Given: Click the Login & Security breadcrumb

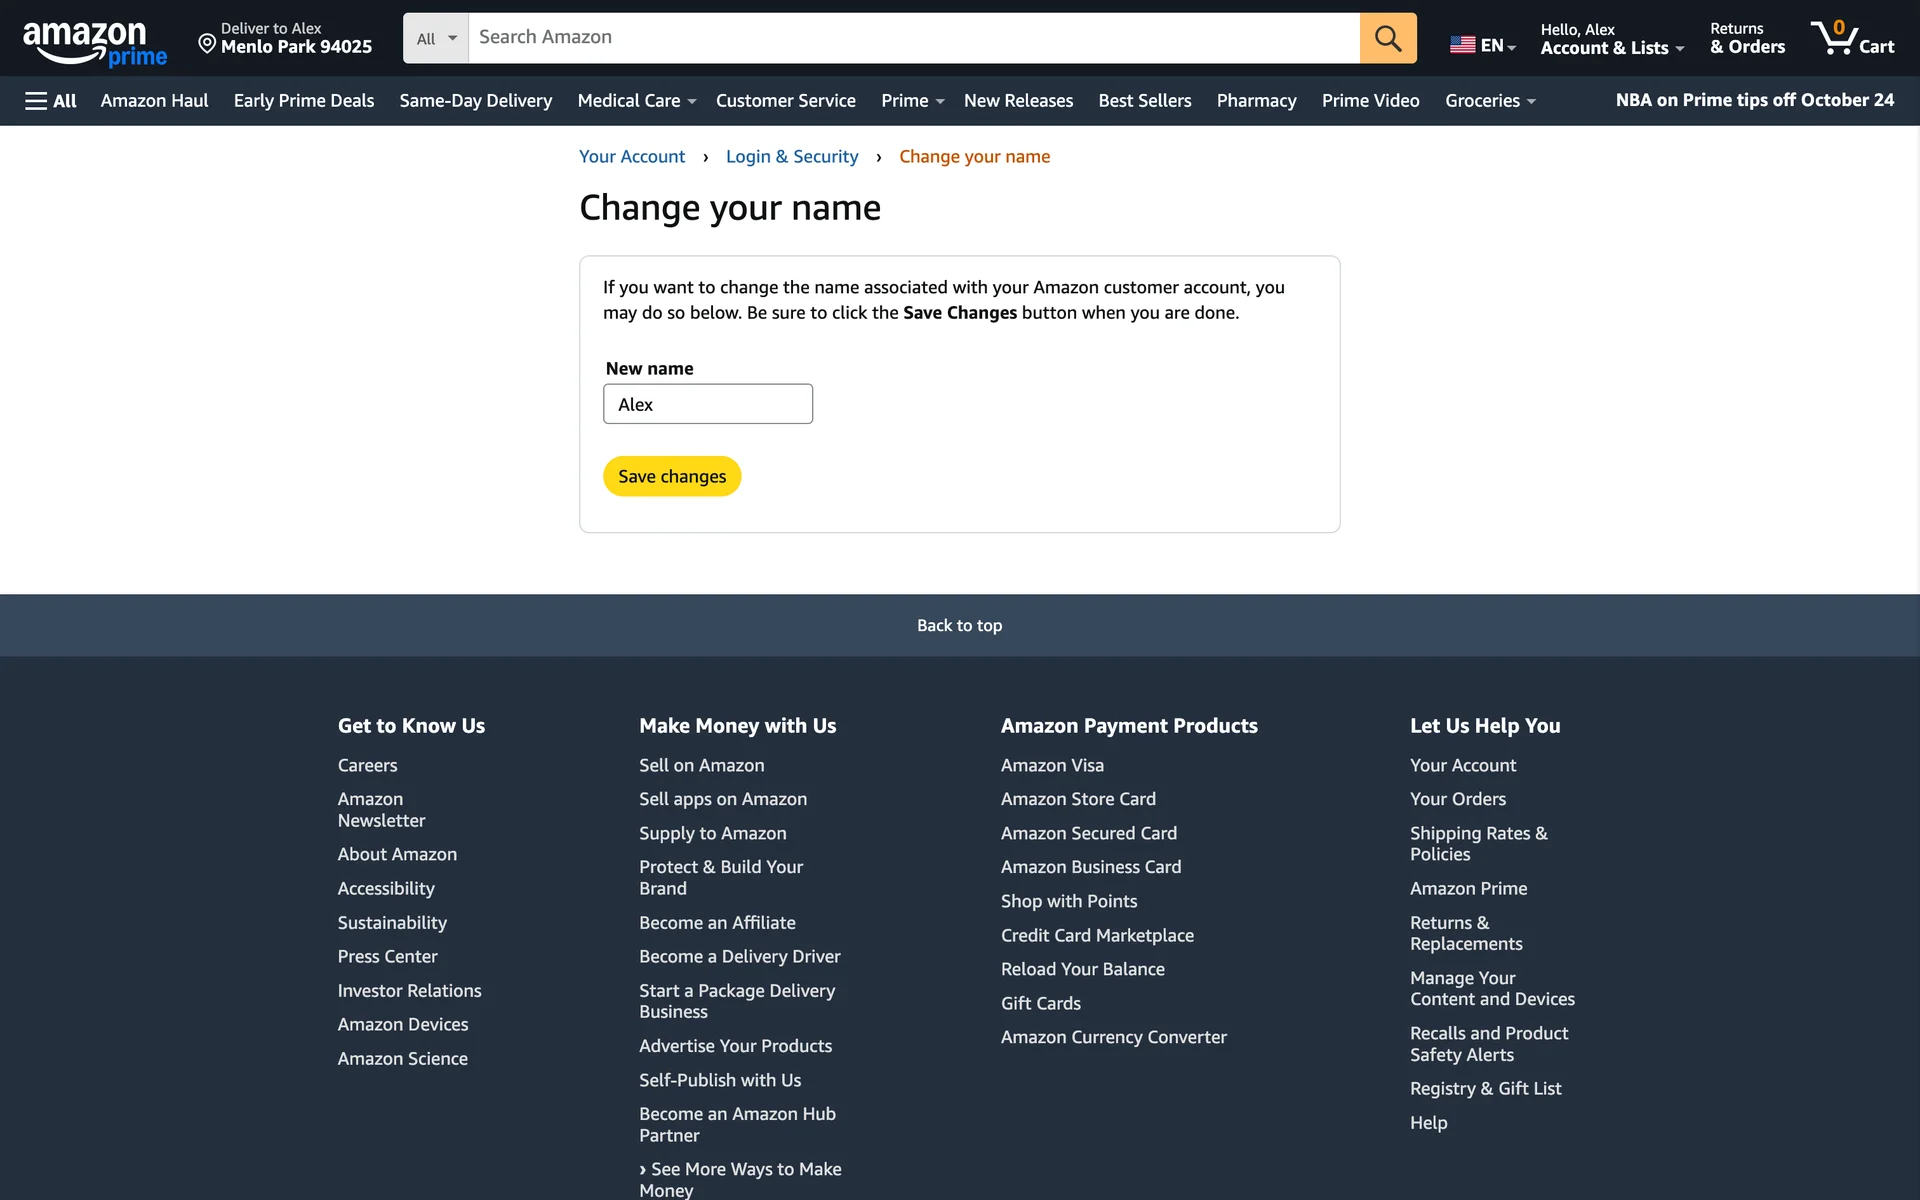Looking at the screenshot, I should point(791,157).
